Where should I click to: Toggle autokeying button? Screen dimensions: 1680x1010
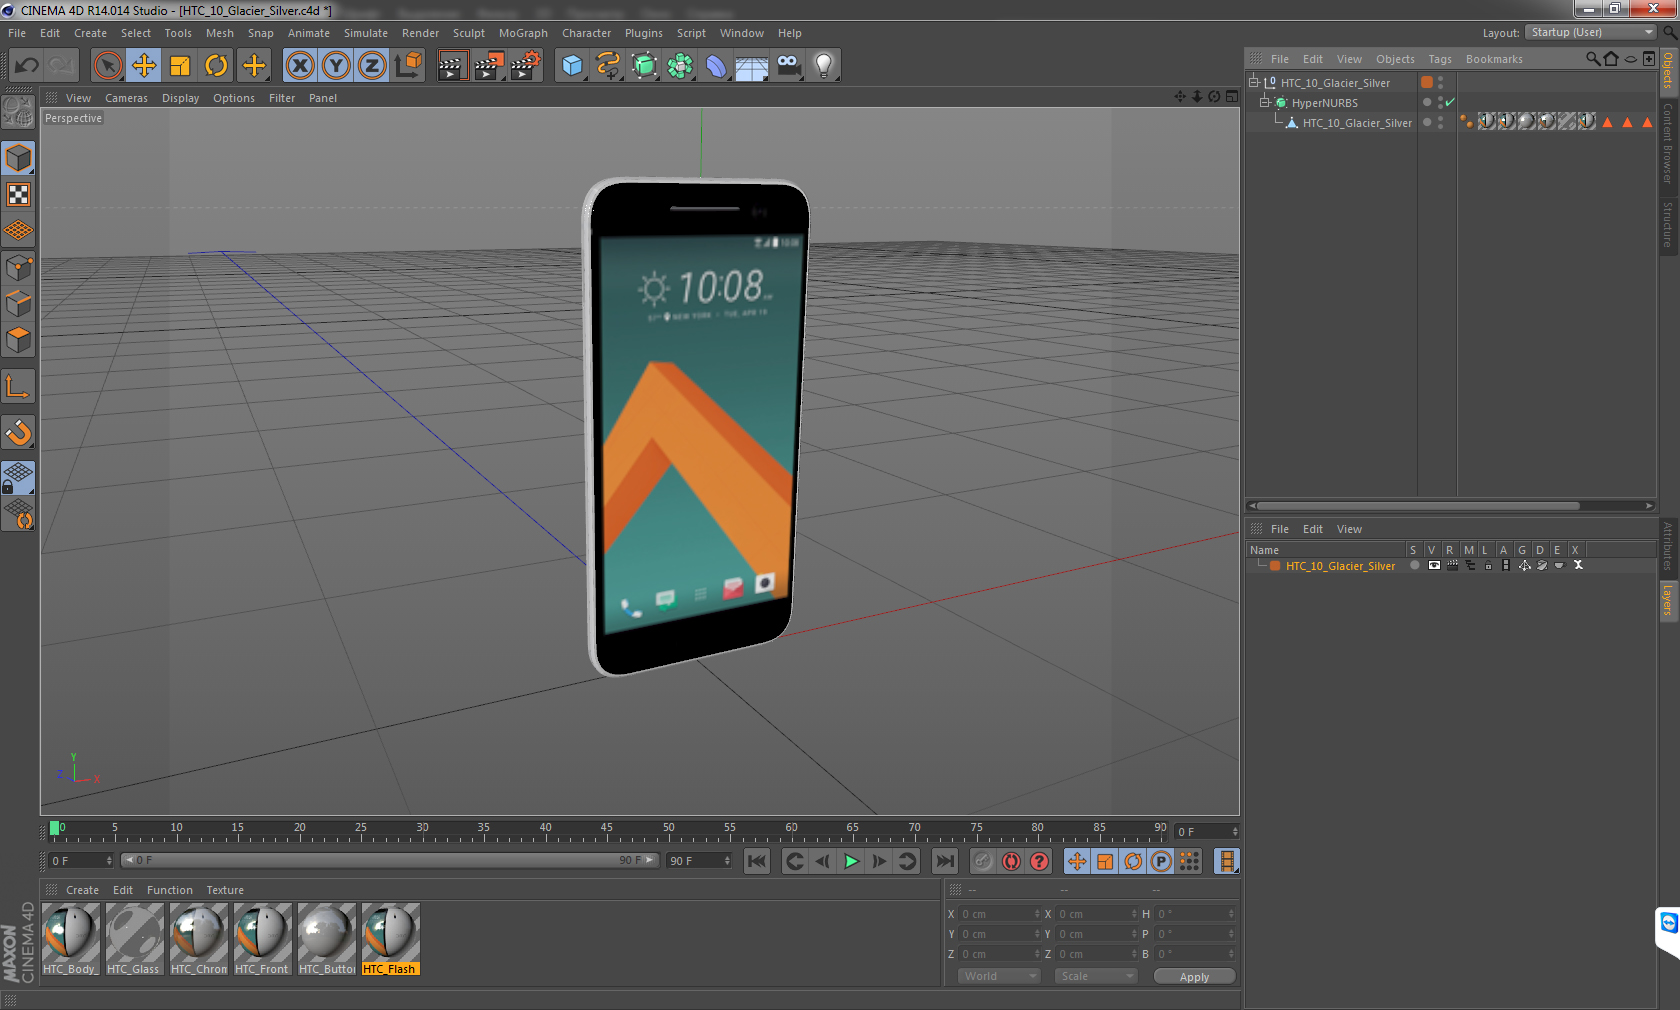(x=1011, y=861)
